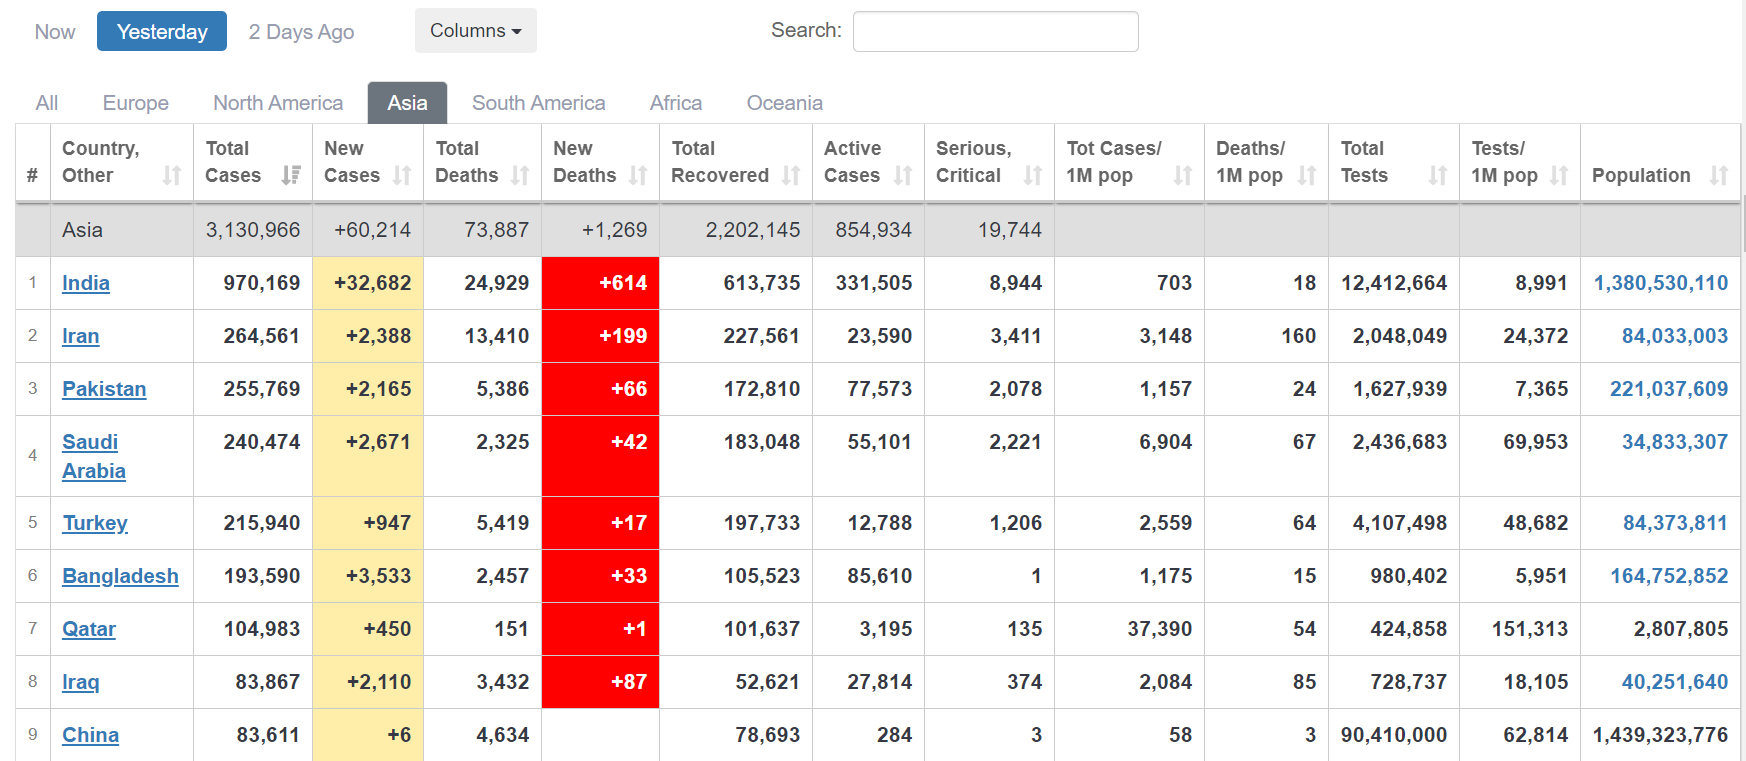Viewport: 1746px width, 761px height.
Task: Click Qatar total cases 104,983
Action: (262, 629)
